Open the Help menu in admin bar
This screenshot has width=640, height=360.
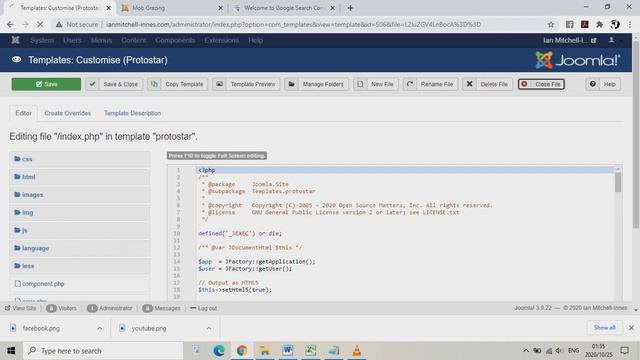pyautogui.click(x=256, y=40)
